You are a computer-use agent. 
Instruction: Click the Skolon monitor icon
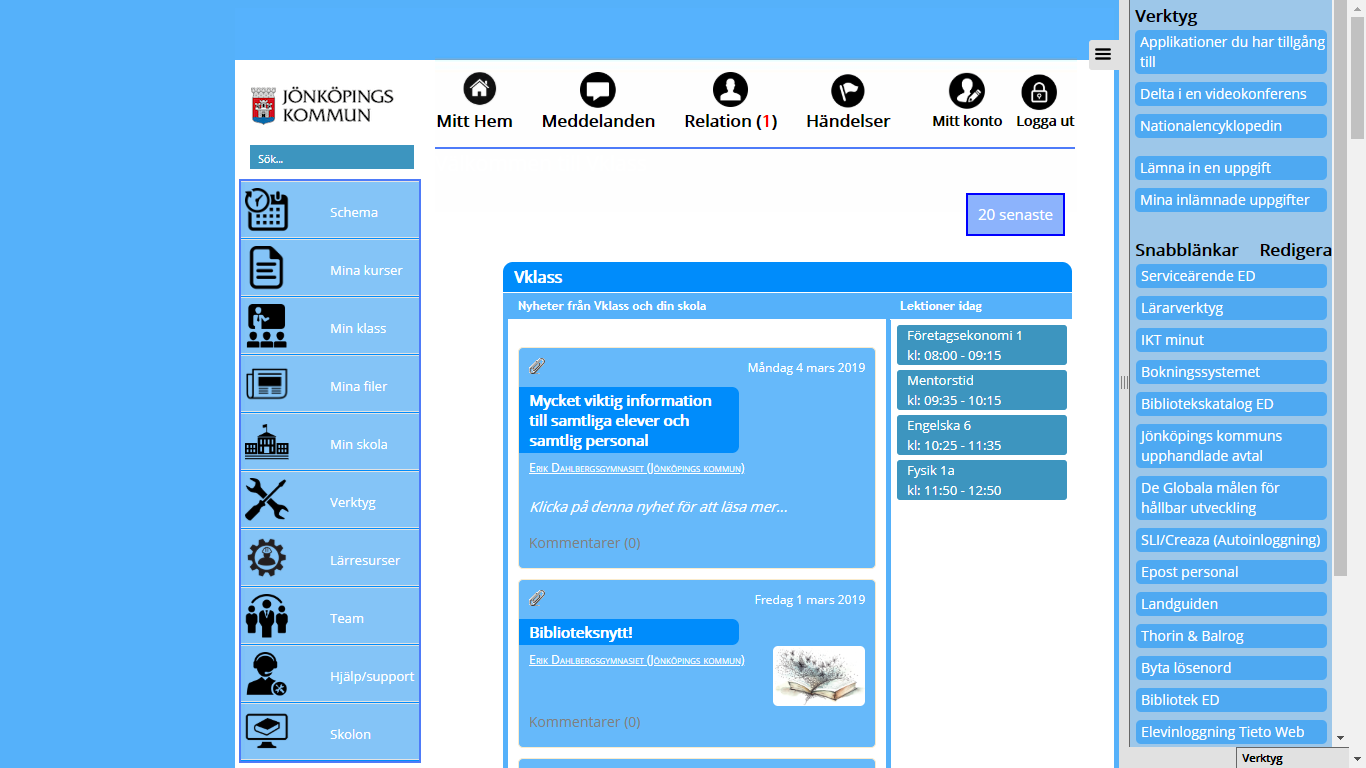[x=266, y=731]
